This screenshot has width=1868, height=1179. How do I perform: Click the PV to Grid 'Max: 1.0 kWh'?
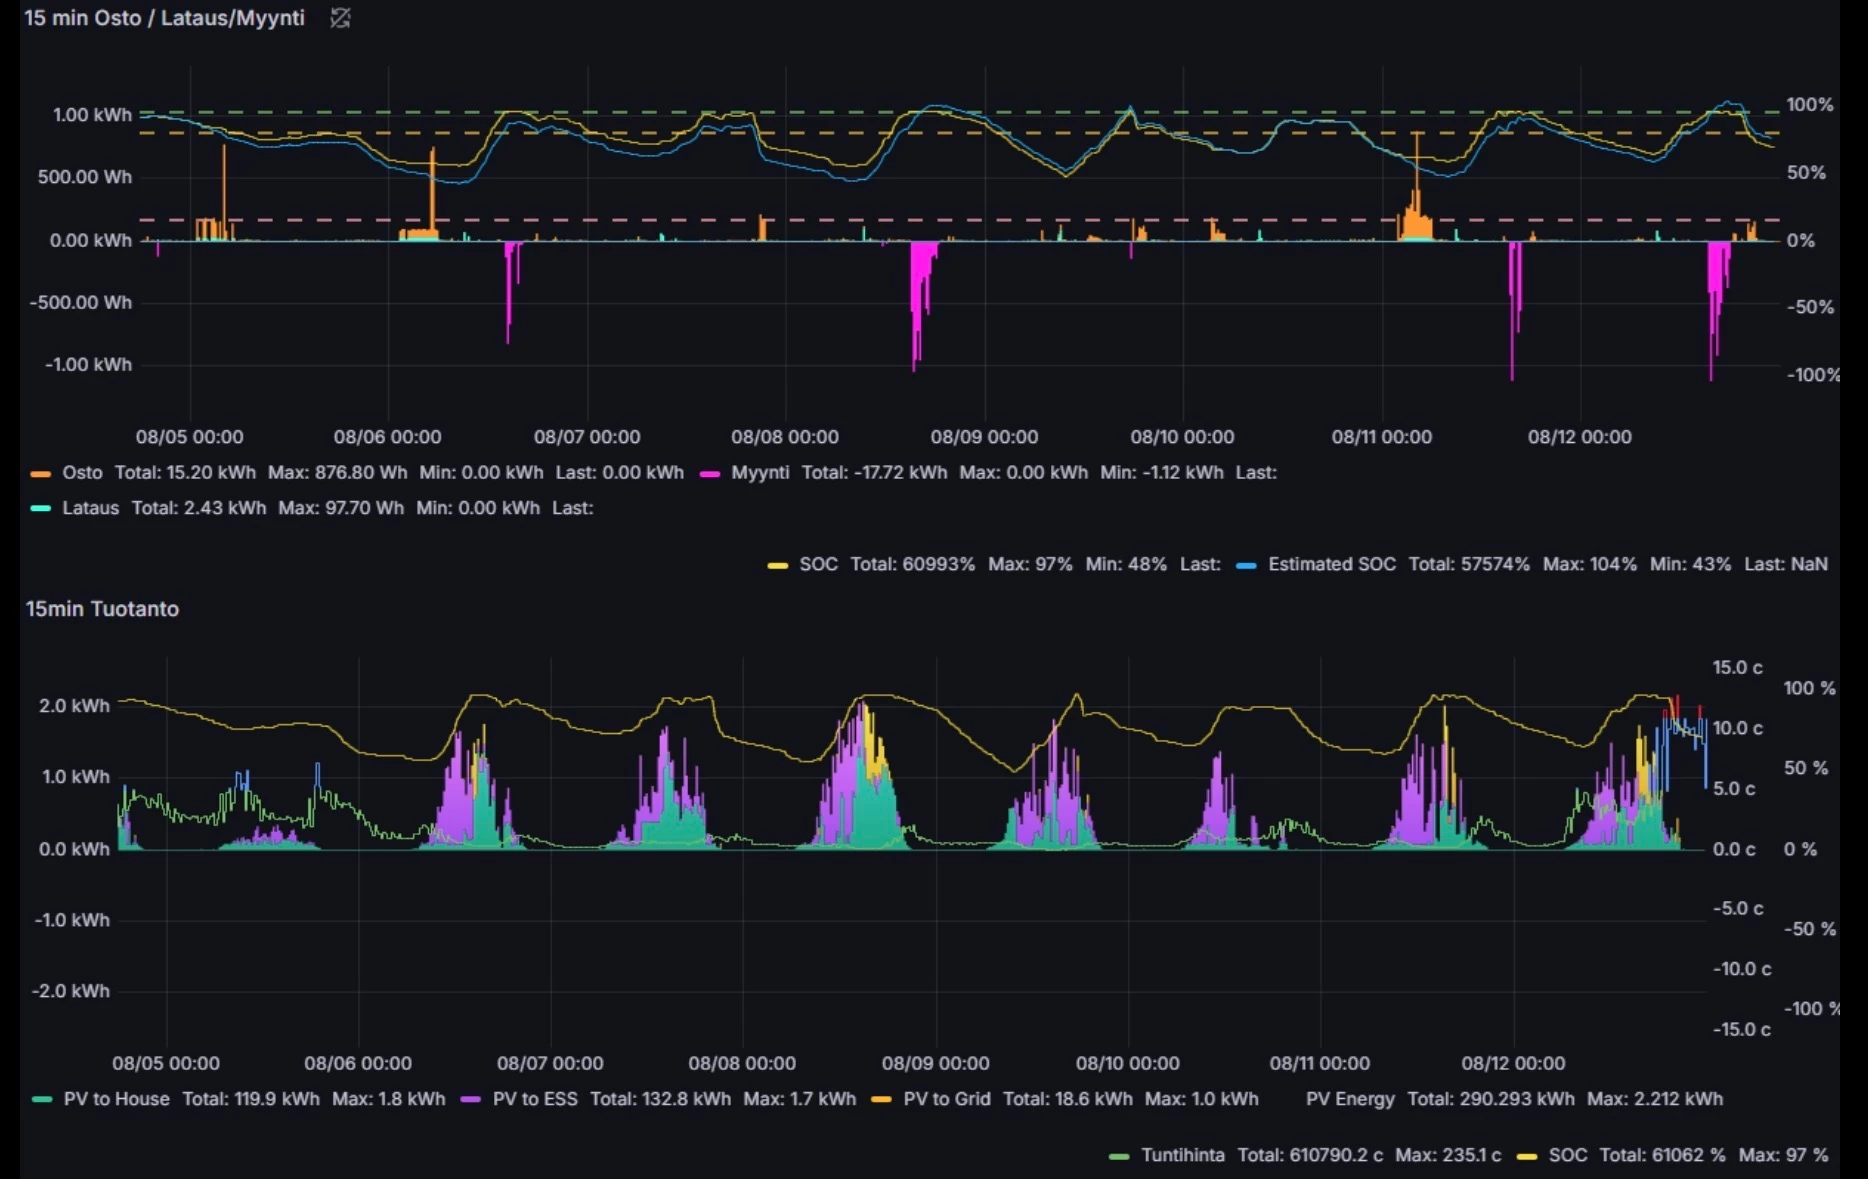1202,1099
